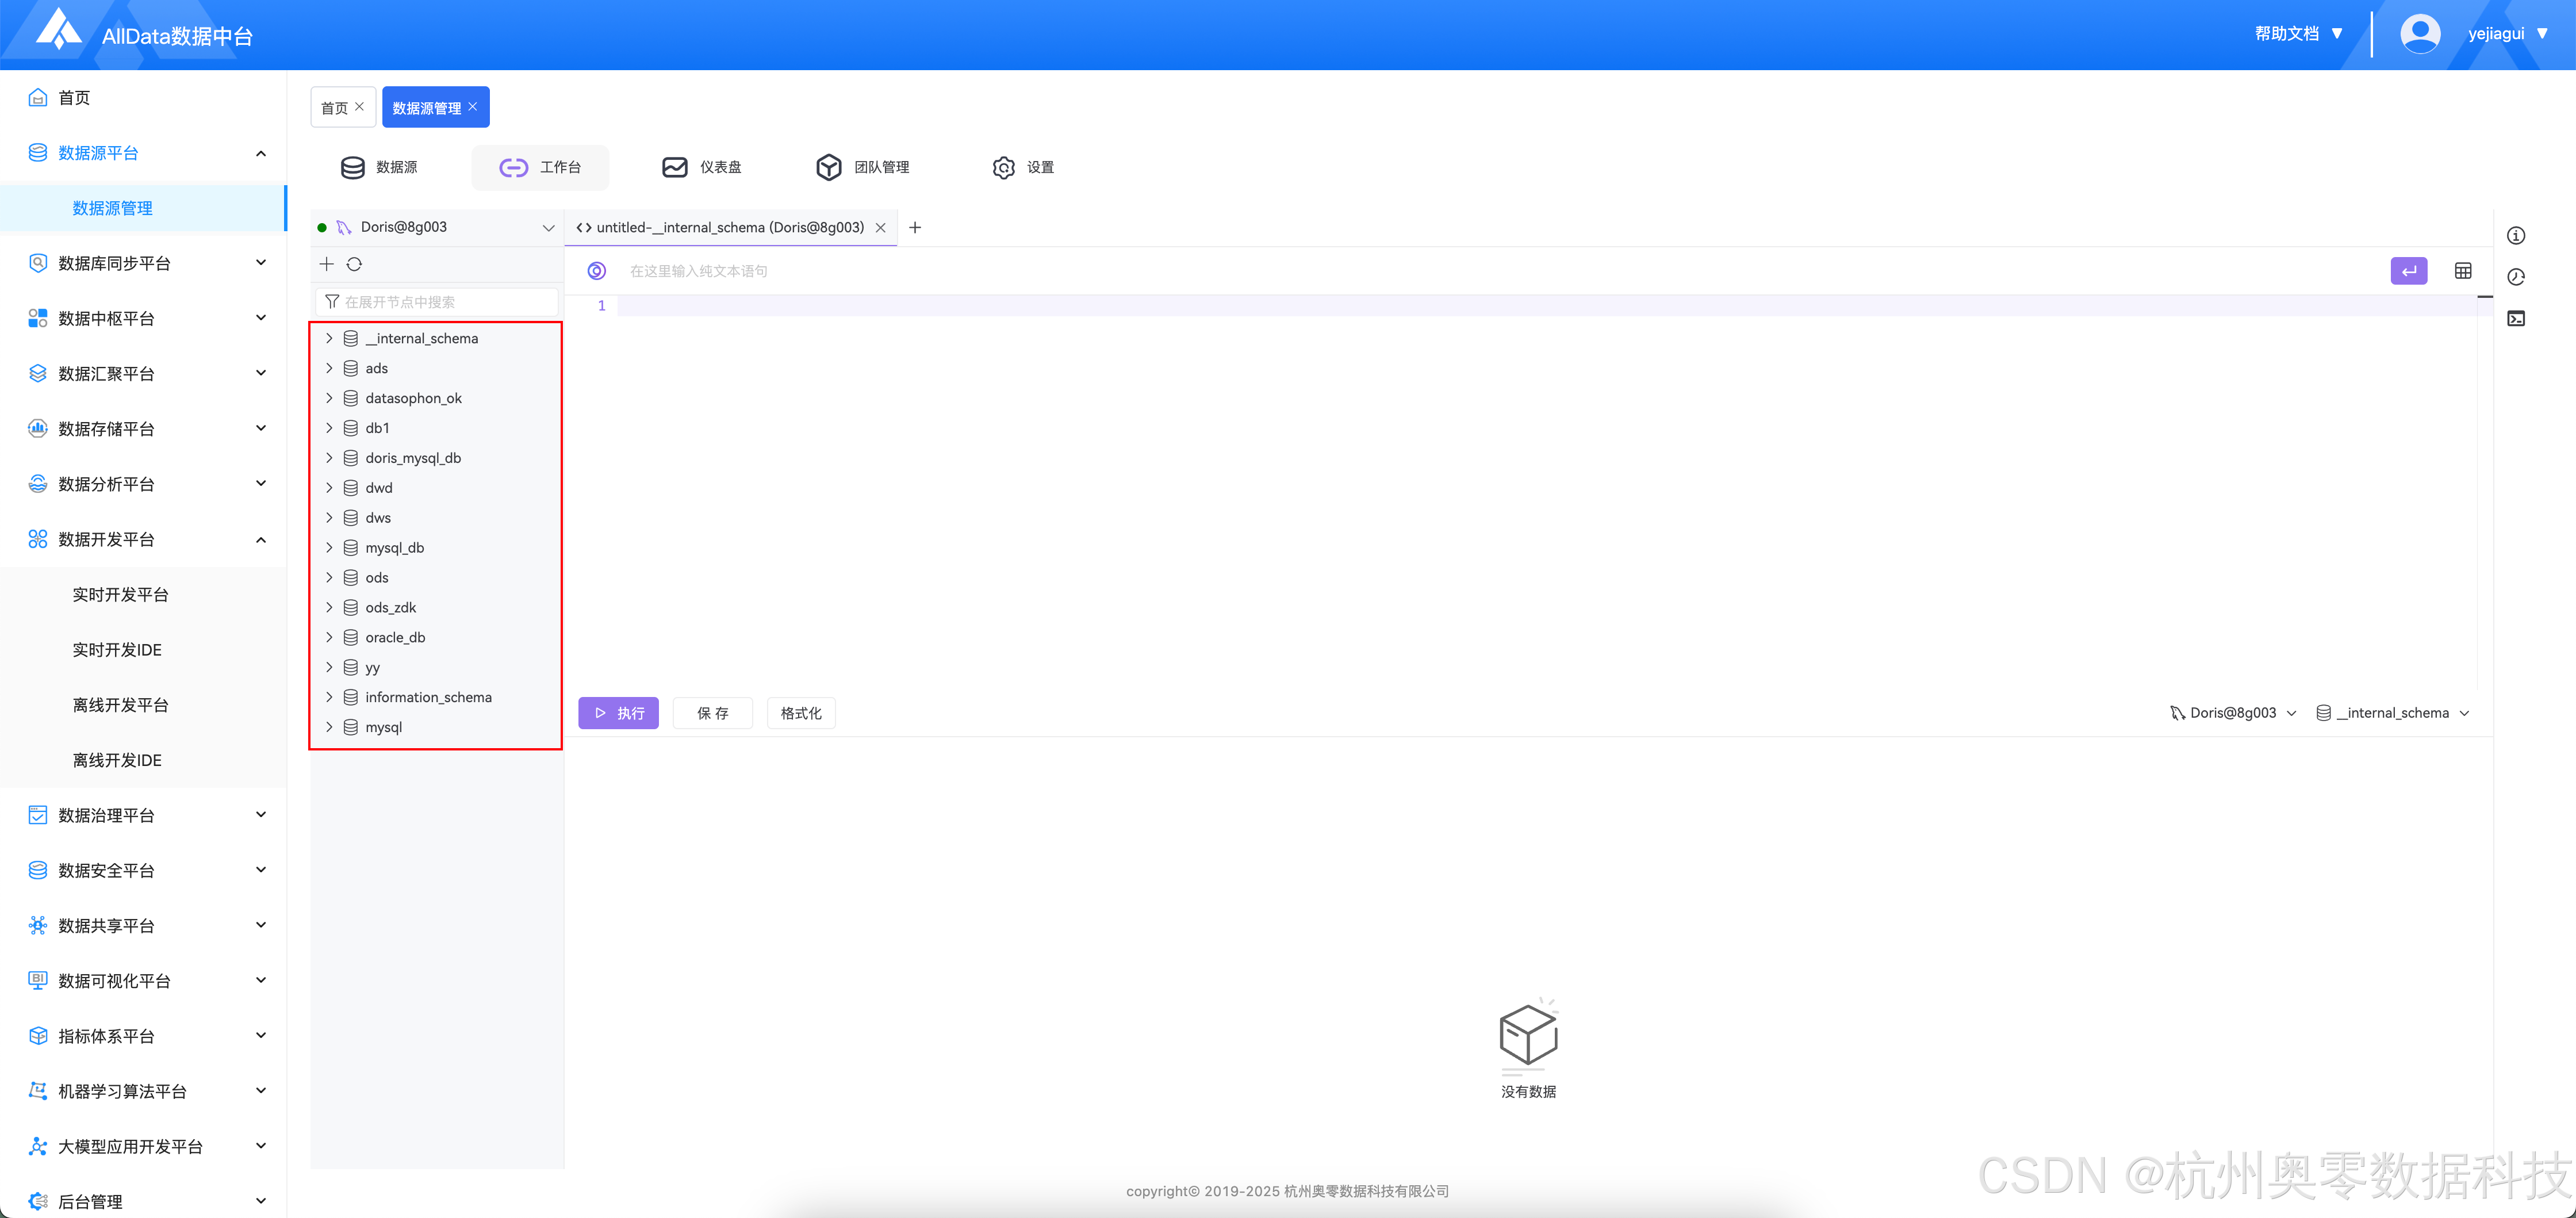This screenshot has width=2576, height=1218.
Task: Click the 执行 execute button
Action: pos(619,713)
